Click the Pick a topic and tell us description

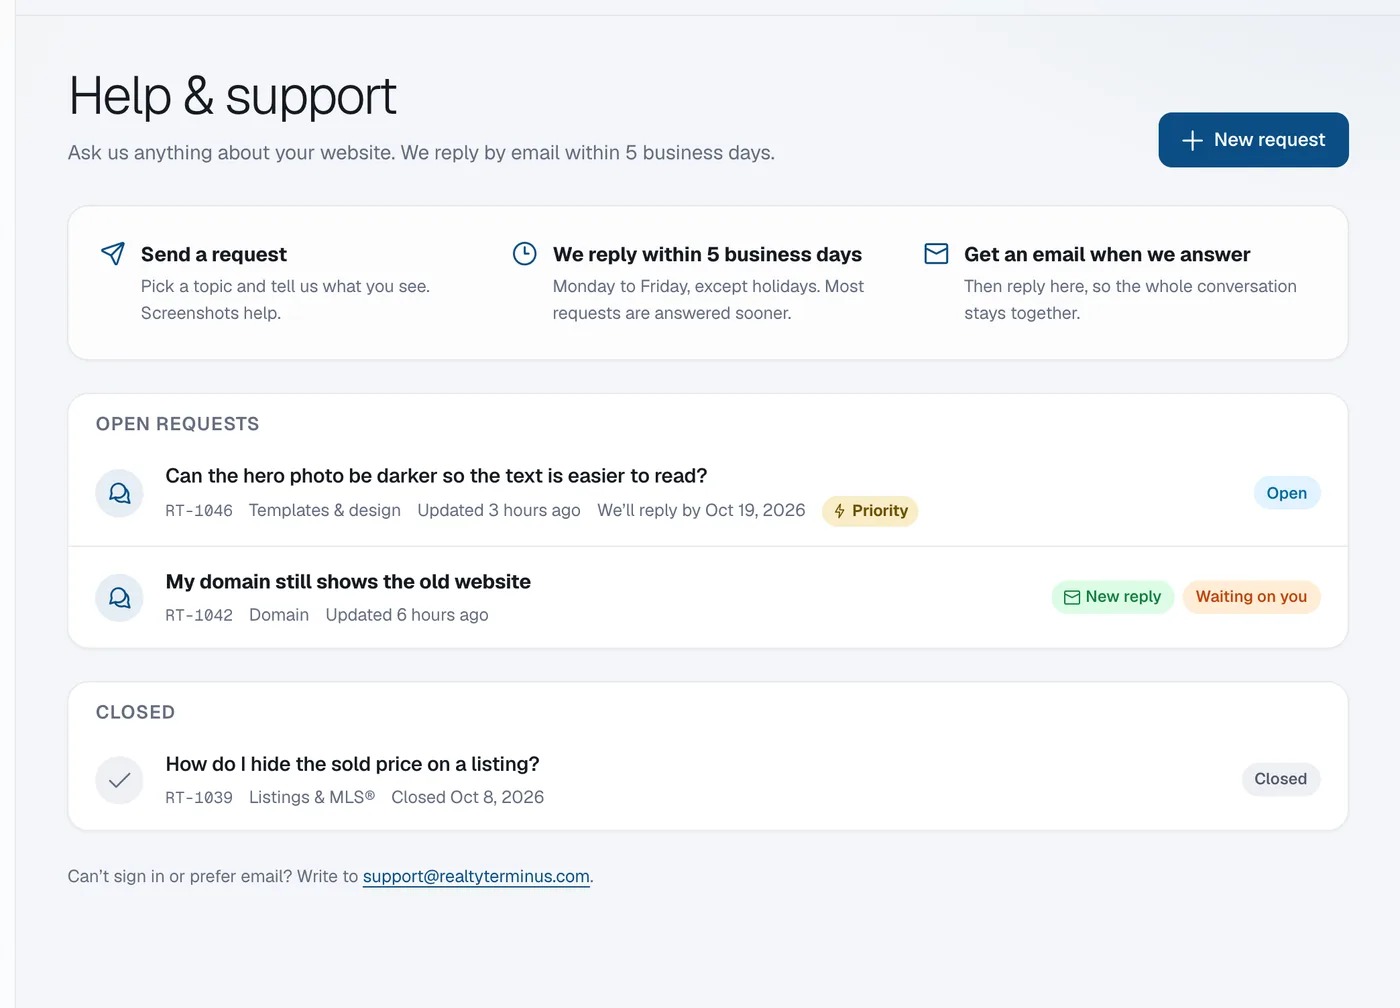286,299
